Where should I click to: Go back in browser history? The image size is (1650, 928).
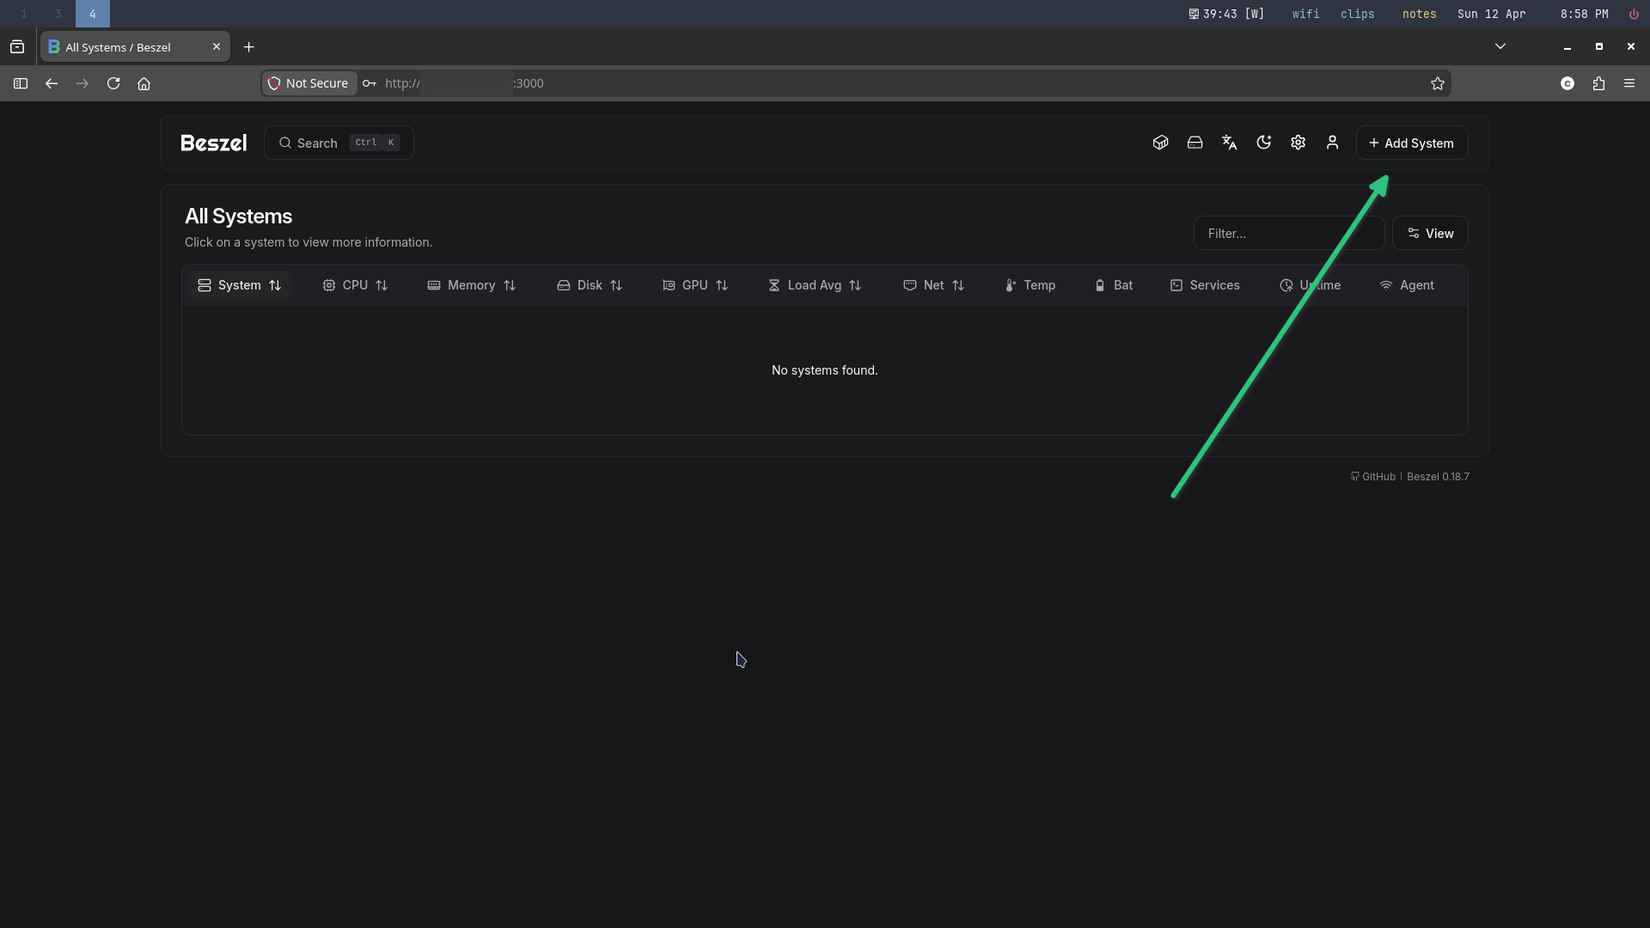(51, 84)
